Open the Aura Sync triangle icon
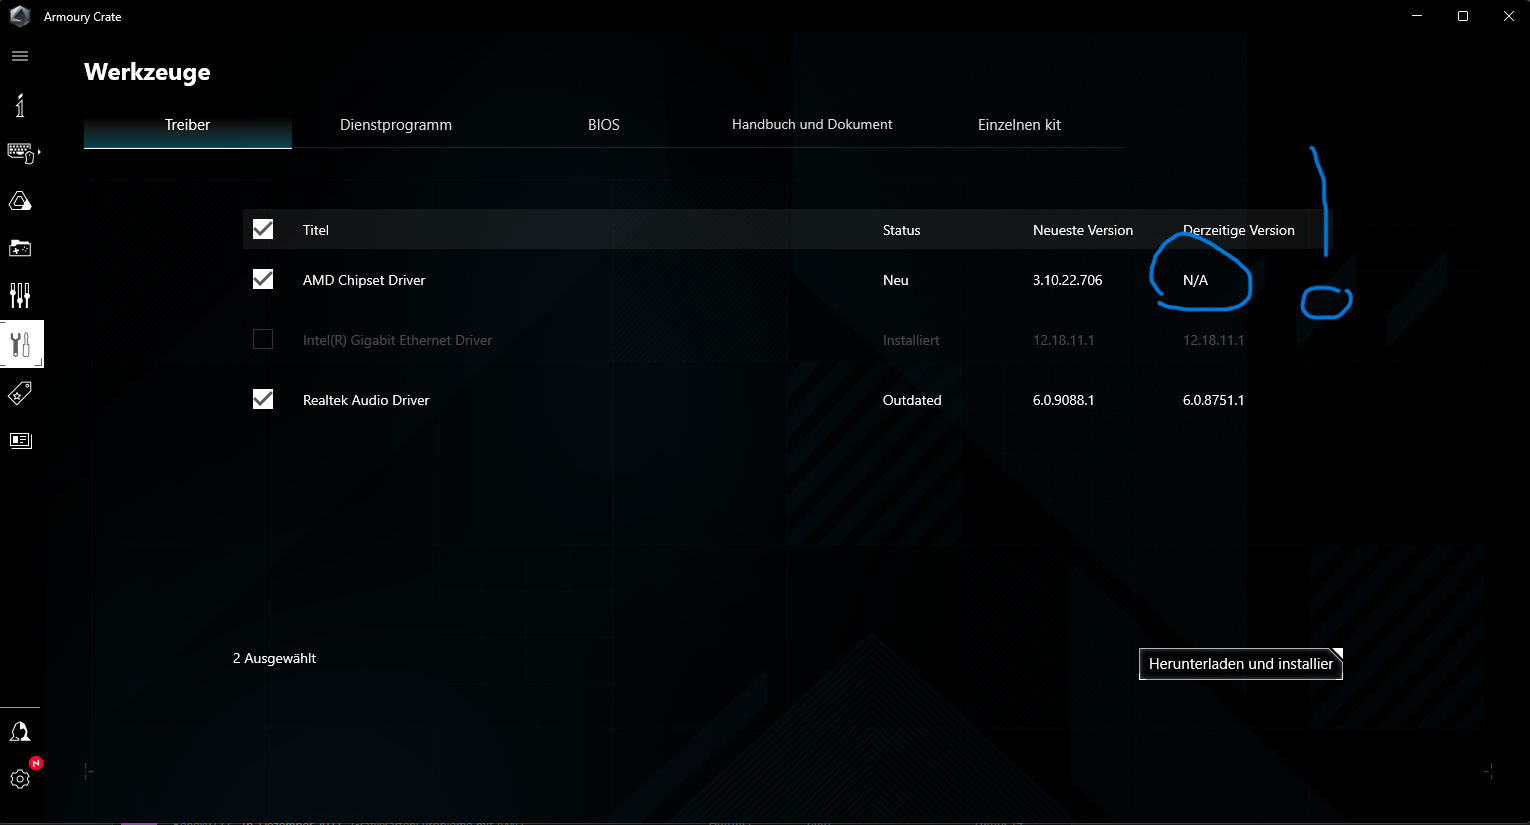1530x825 pixels. pyautogui.click(x=20, y=201)
